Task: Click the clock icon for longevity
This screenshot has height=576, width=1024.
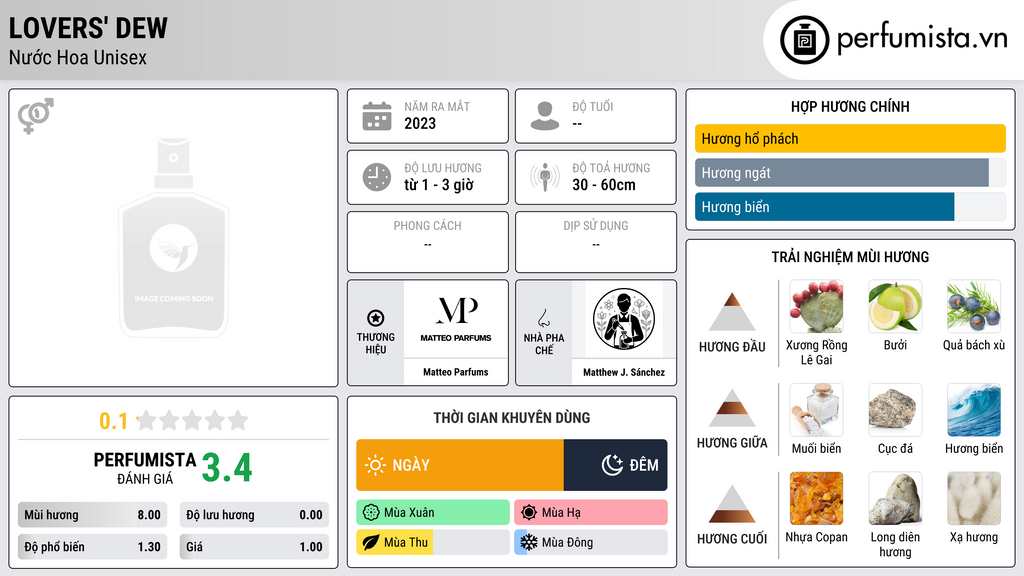Action: [x=377, y=177]
